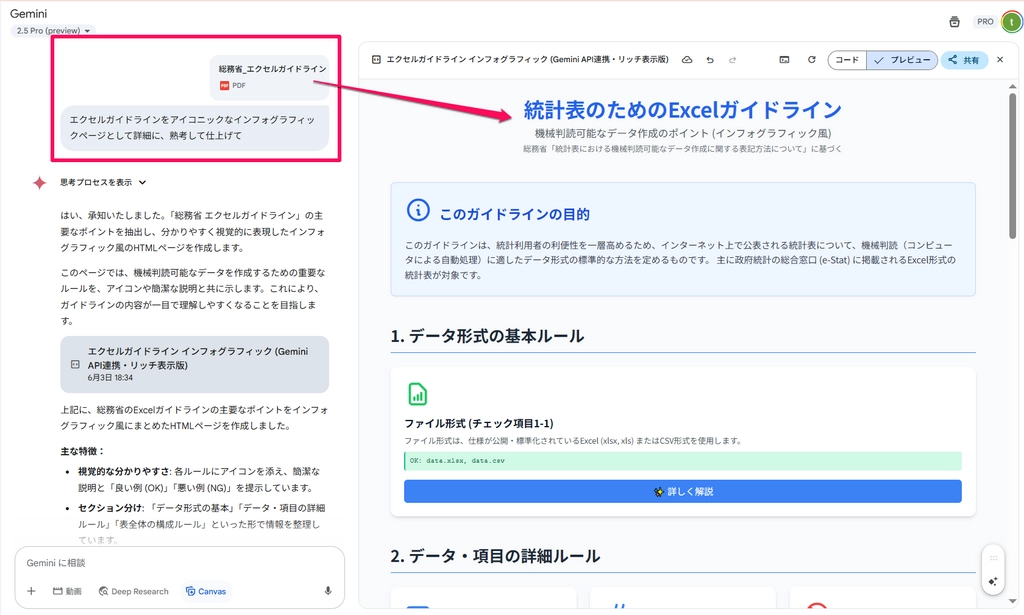
Task: Open the 総務省_エクセルガイドライン PDF attachment
Action: coord(270,77)
